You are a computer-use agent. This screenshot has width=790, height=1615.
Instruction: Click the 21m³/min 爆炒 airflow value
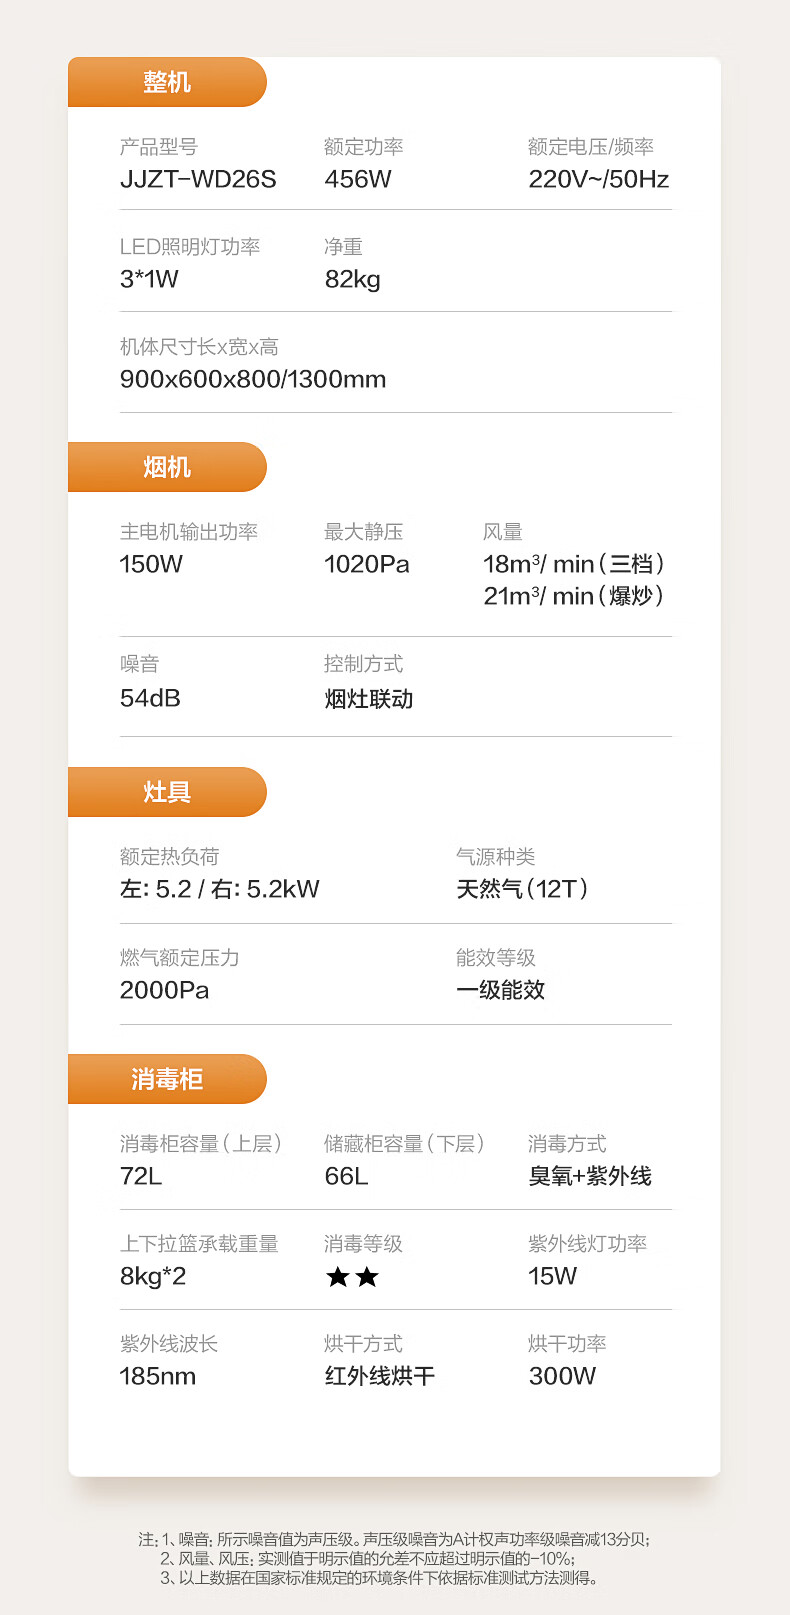pyautogui.click(x=573, y=596)
